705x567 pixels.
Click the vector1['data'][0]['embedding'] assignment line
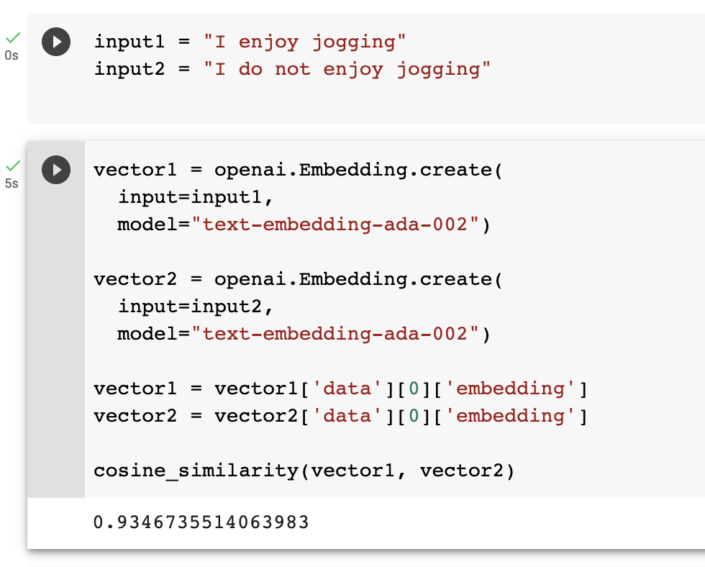click(x=340, y=388)
